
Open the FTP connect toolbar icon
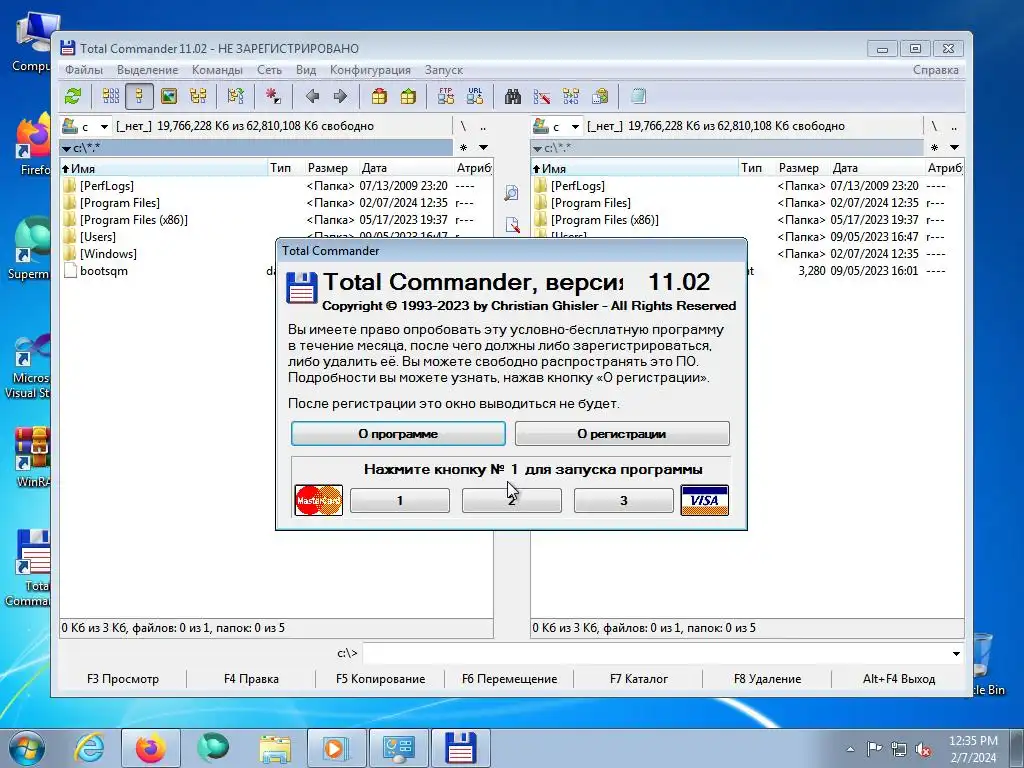pos(446,97)
